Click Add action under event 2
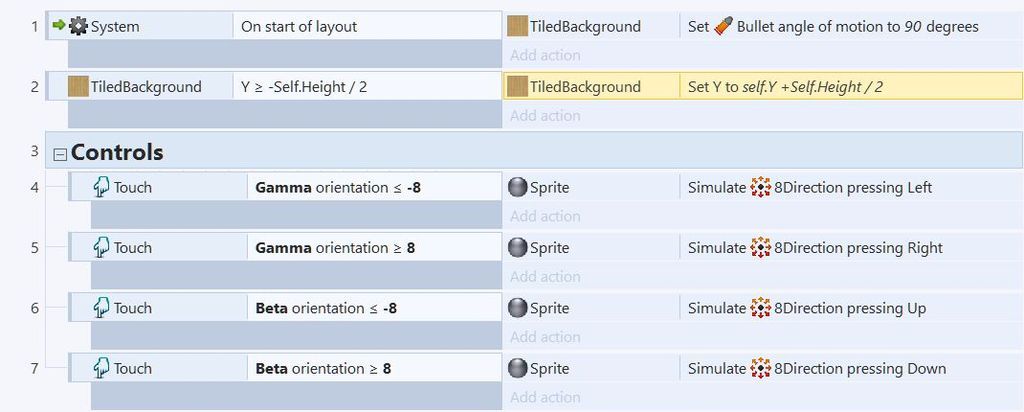Screen dimensions: 1024x412 pyautogui.click(x=545, y=116)
